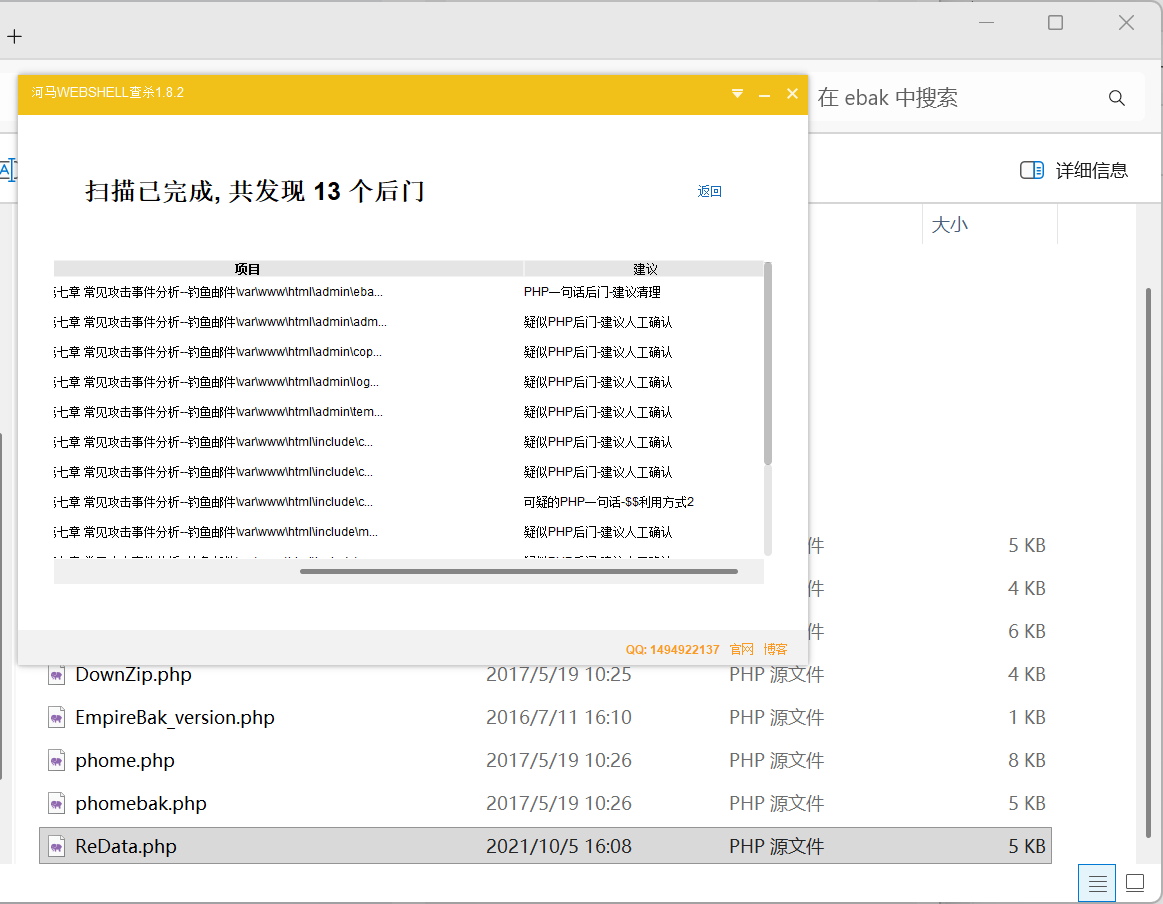Sort files by the 大小 column header
The width and height of the screenshot is (1163, 904).
(x=950, y=225)
